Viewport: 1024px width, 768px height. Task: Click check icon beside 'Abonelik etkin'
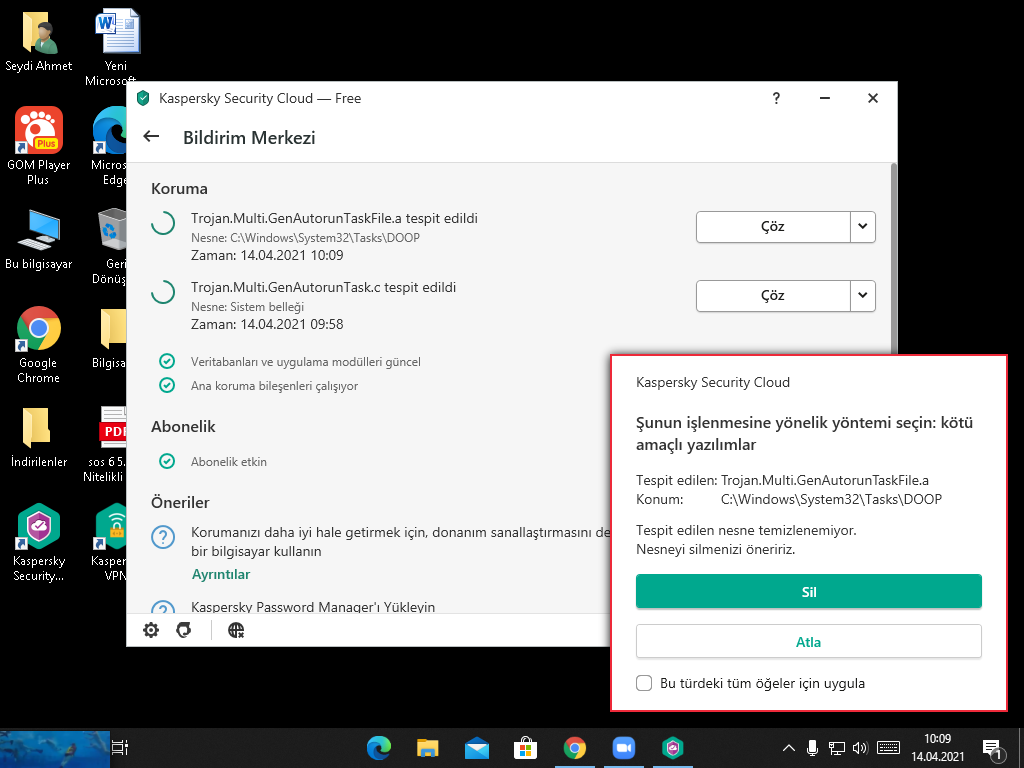(167, 461)
